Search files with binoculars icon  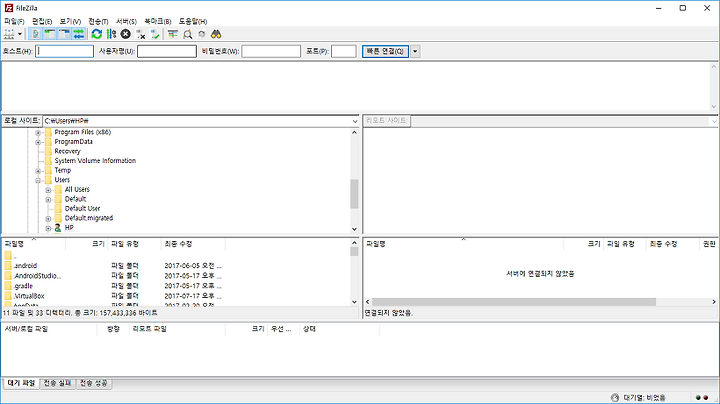216,34
